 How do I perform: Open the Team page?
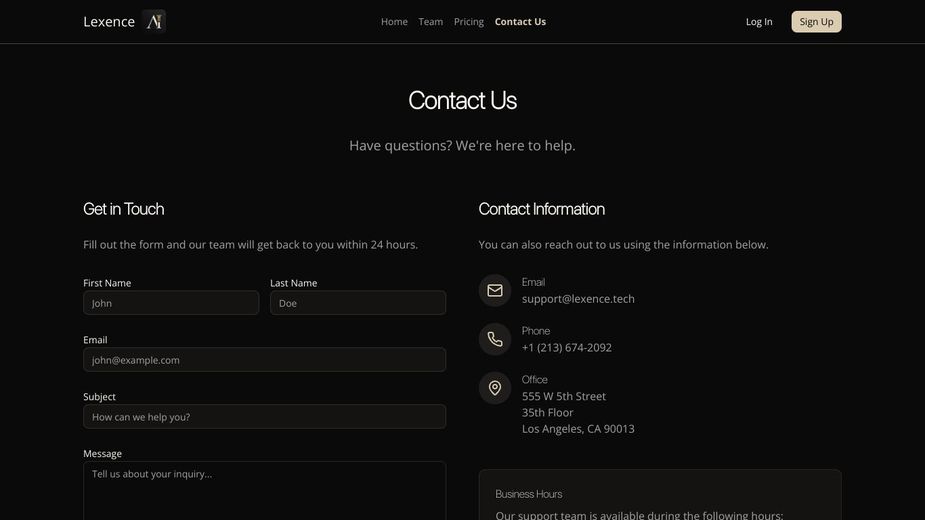[x=430, y=22]
